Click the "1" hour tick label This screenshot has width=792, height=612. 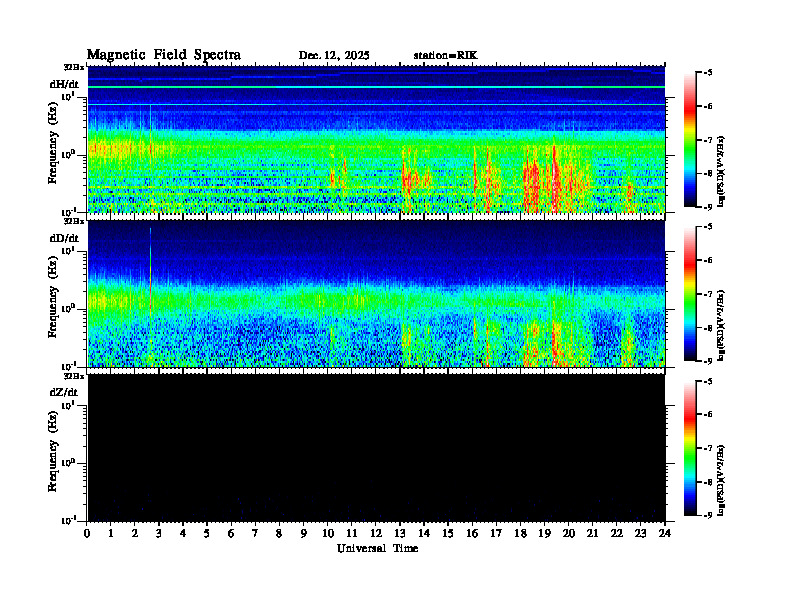(x=111, y=534)
